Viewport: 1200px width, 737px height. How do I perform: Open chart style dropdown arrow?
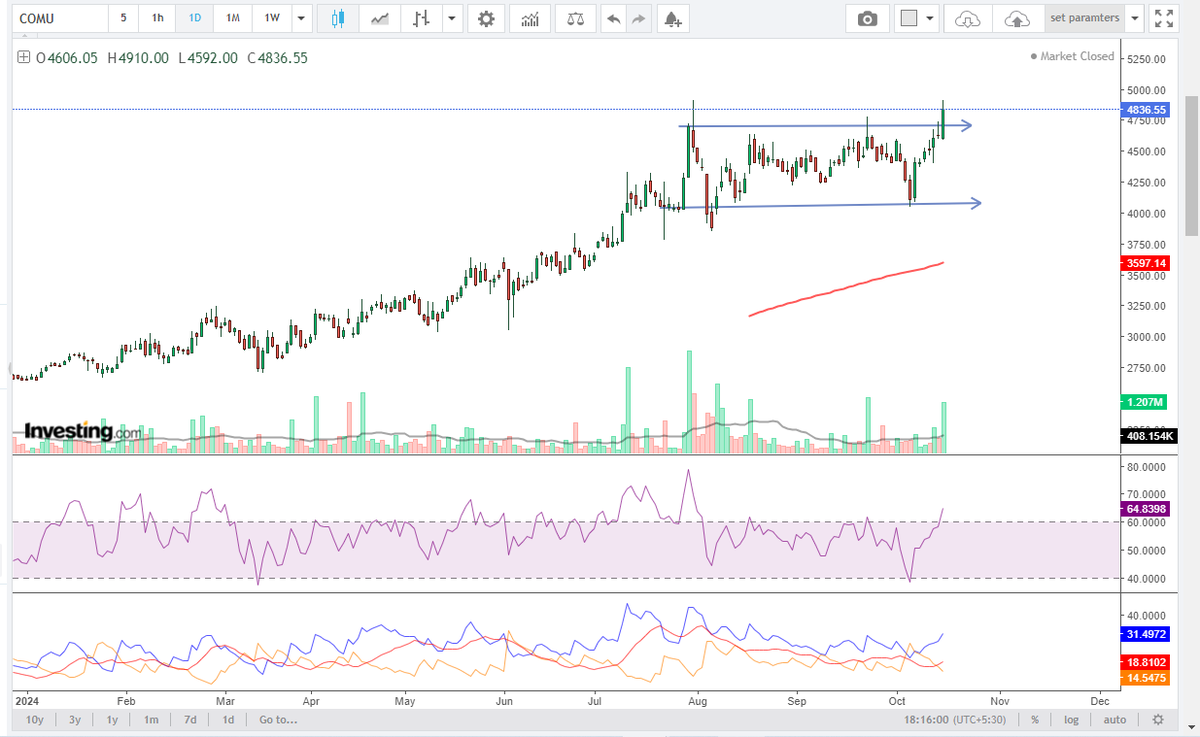coord(452,18)
